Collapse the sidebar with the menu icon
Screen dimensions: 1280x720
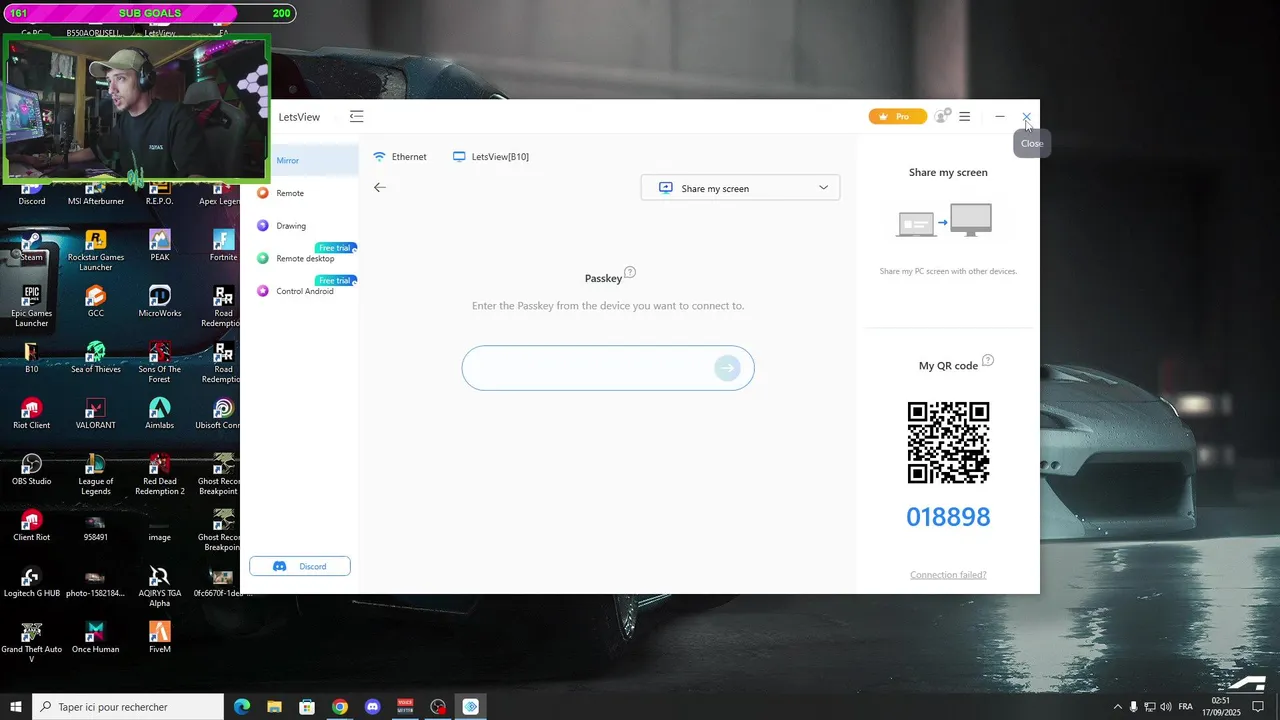(356, 117)
